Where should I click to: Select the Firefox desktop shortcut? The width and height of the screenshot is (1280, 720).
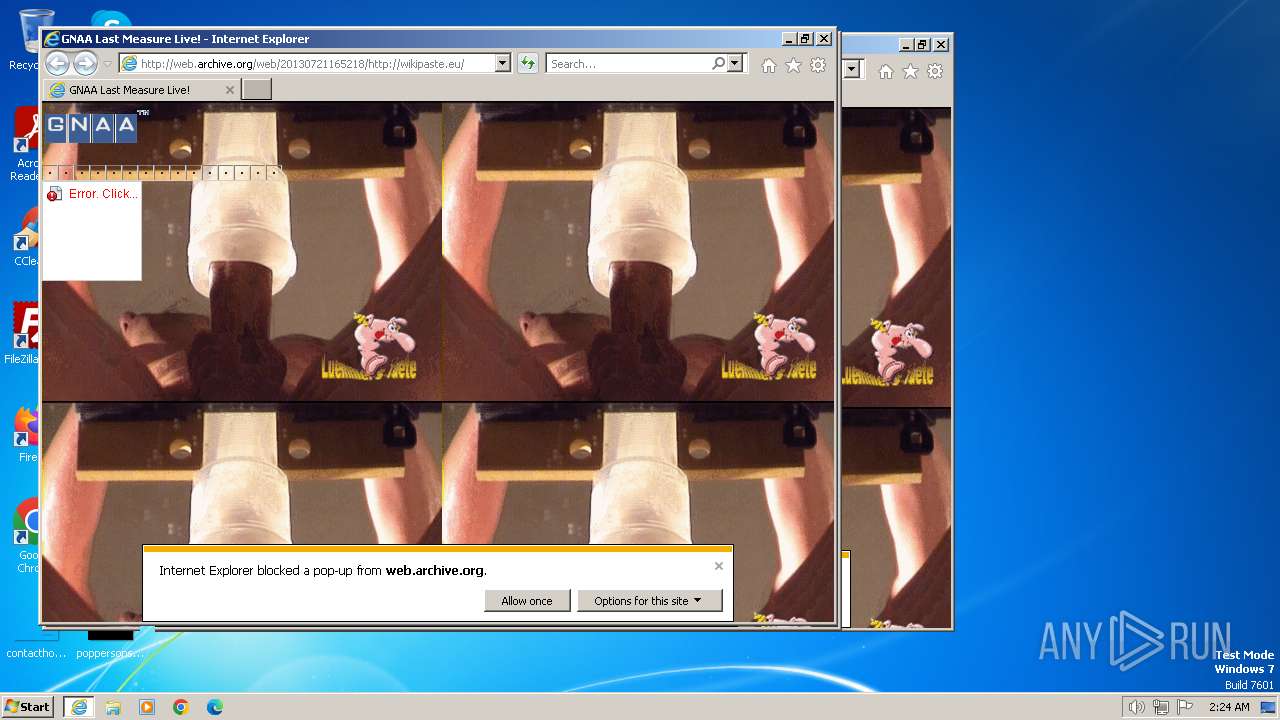tap(27, 433)
